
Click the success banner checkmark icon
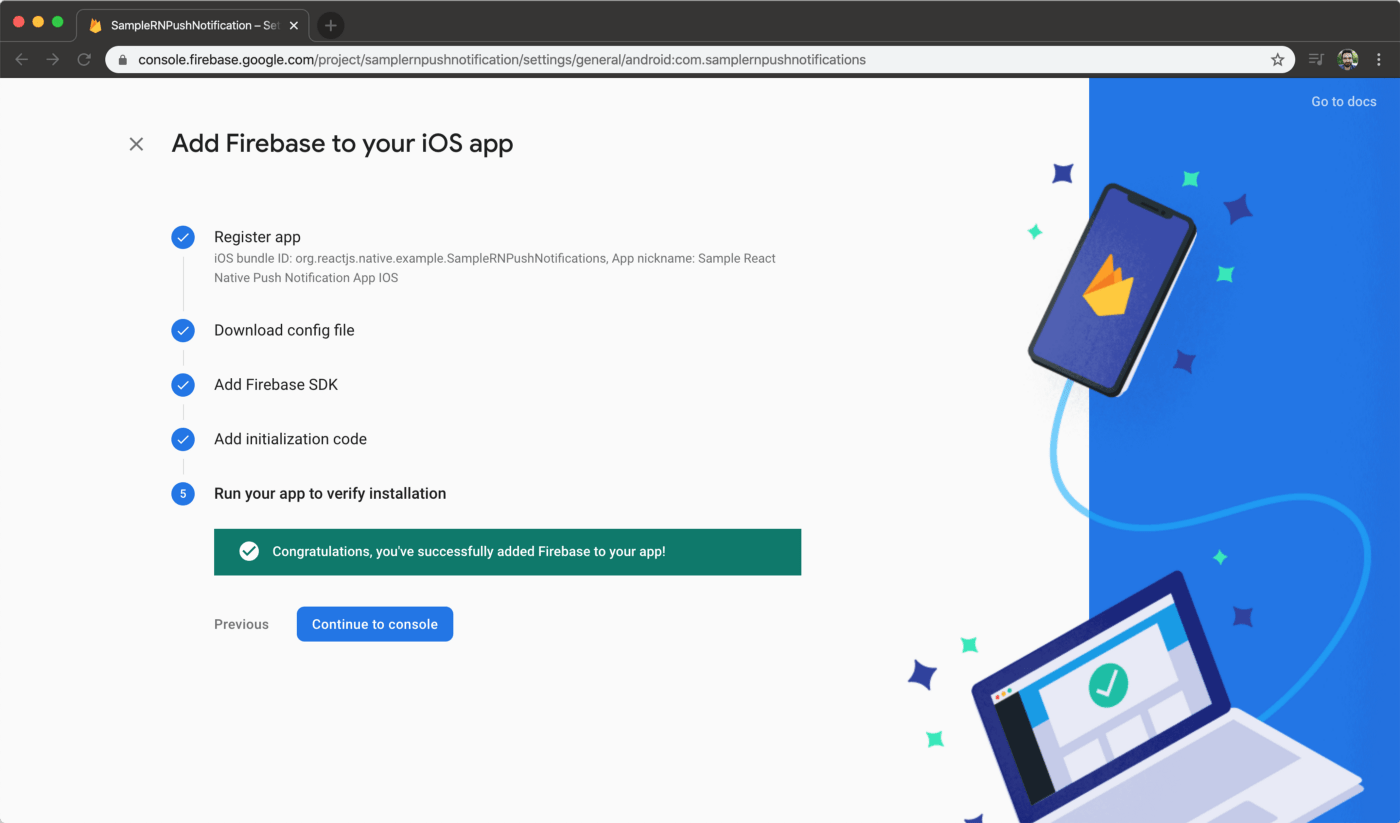[x=249, y=552]
